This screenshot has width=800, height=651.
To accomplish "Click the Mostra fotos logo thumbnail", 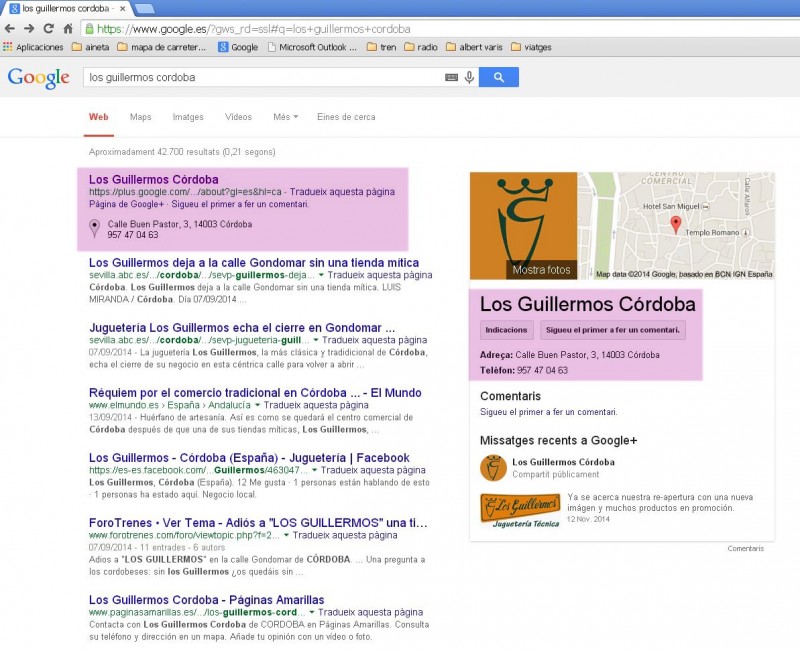I will point(523,226).
